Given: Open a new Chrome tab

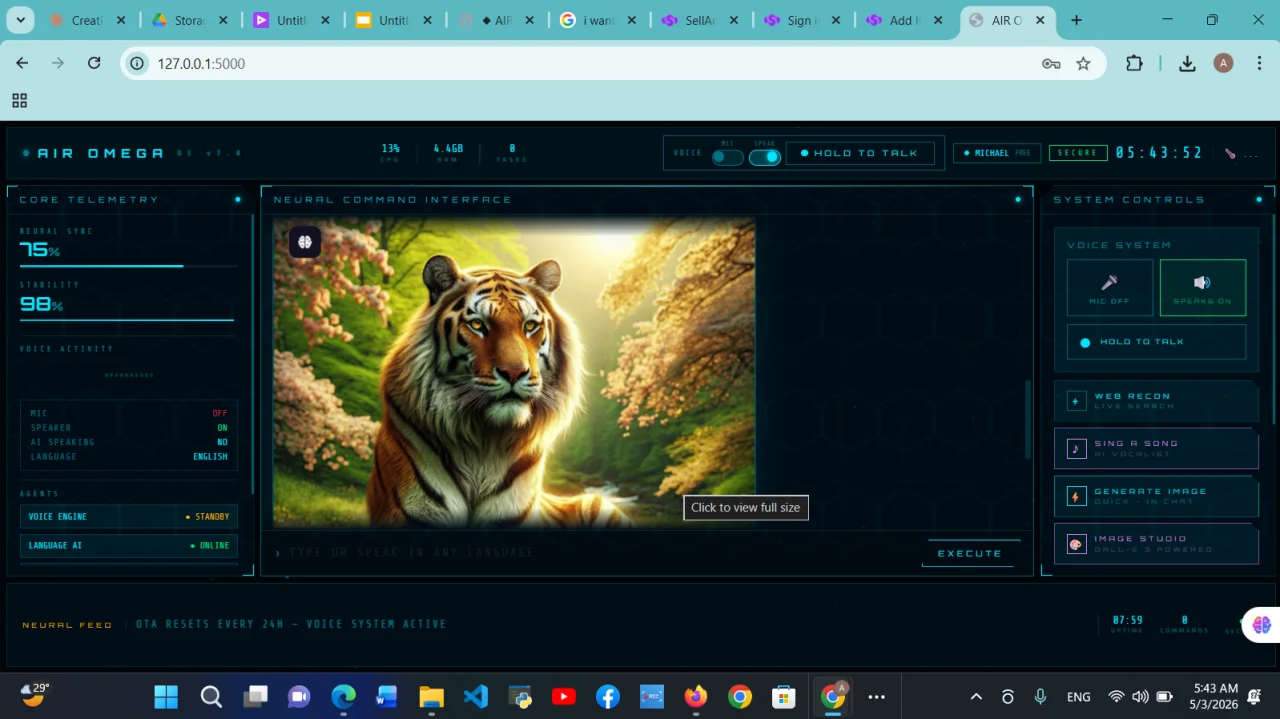Looking at the screenshot, I should [x=1077, y=20].
